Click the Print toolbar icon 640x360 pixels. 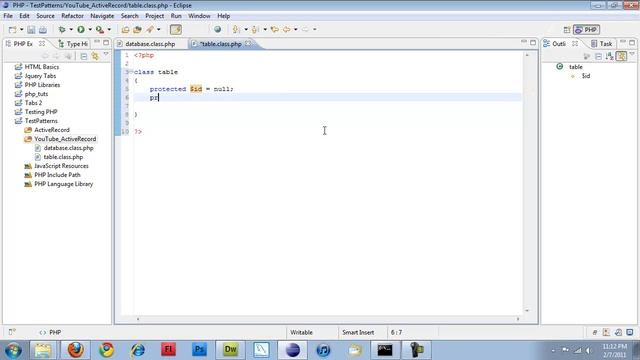tap(42, 30)
